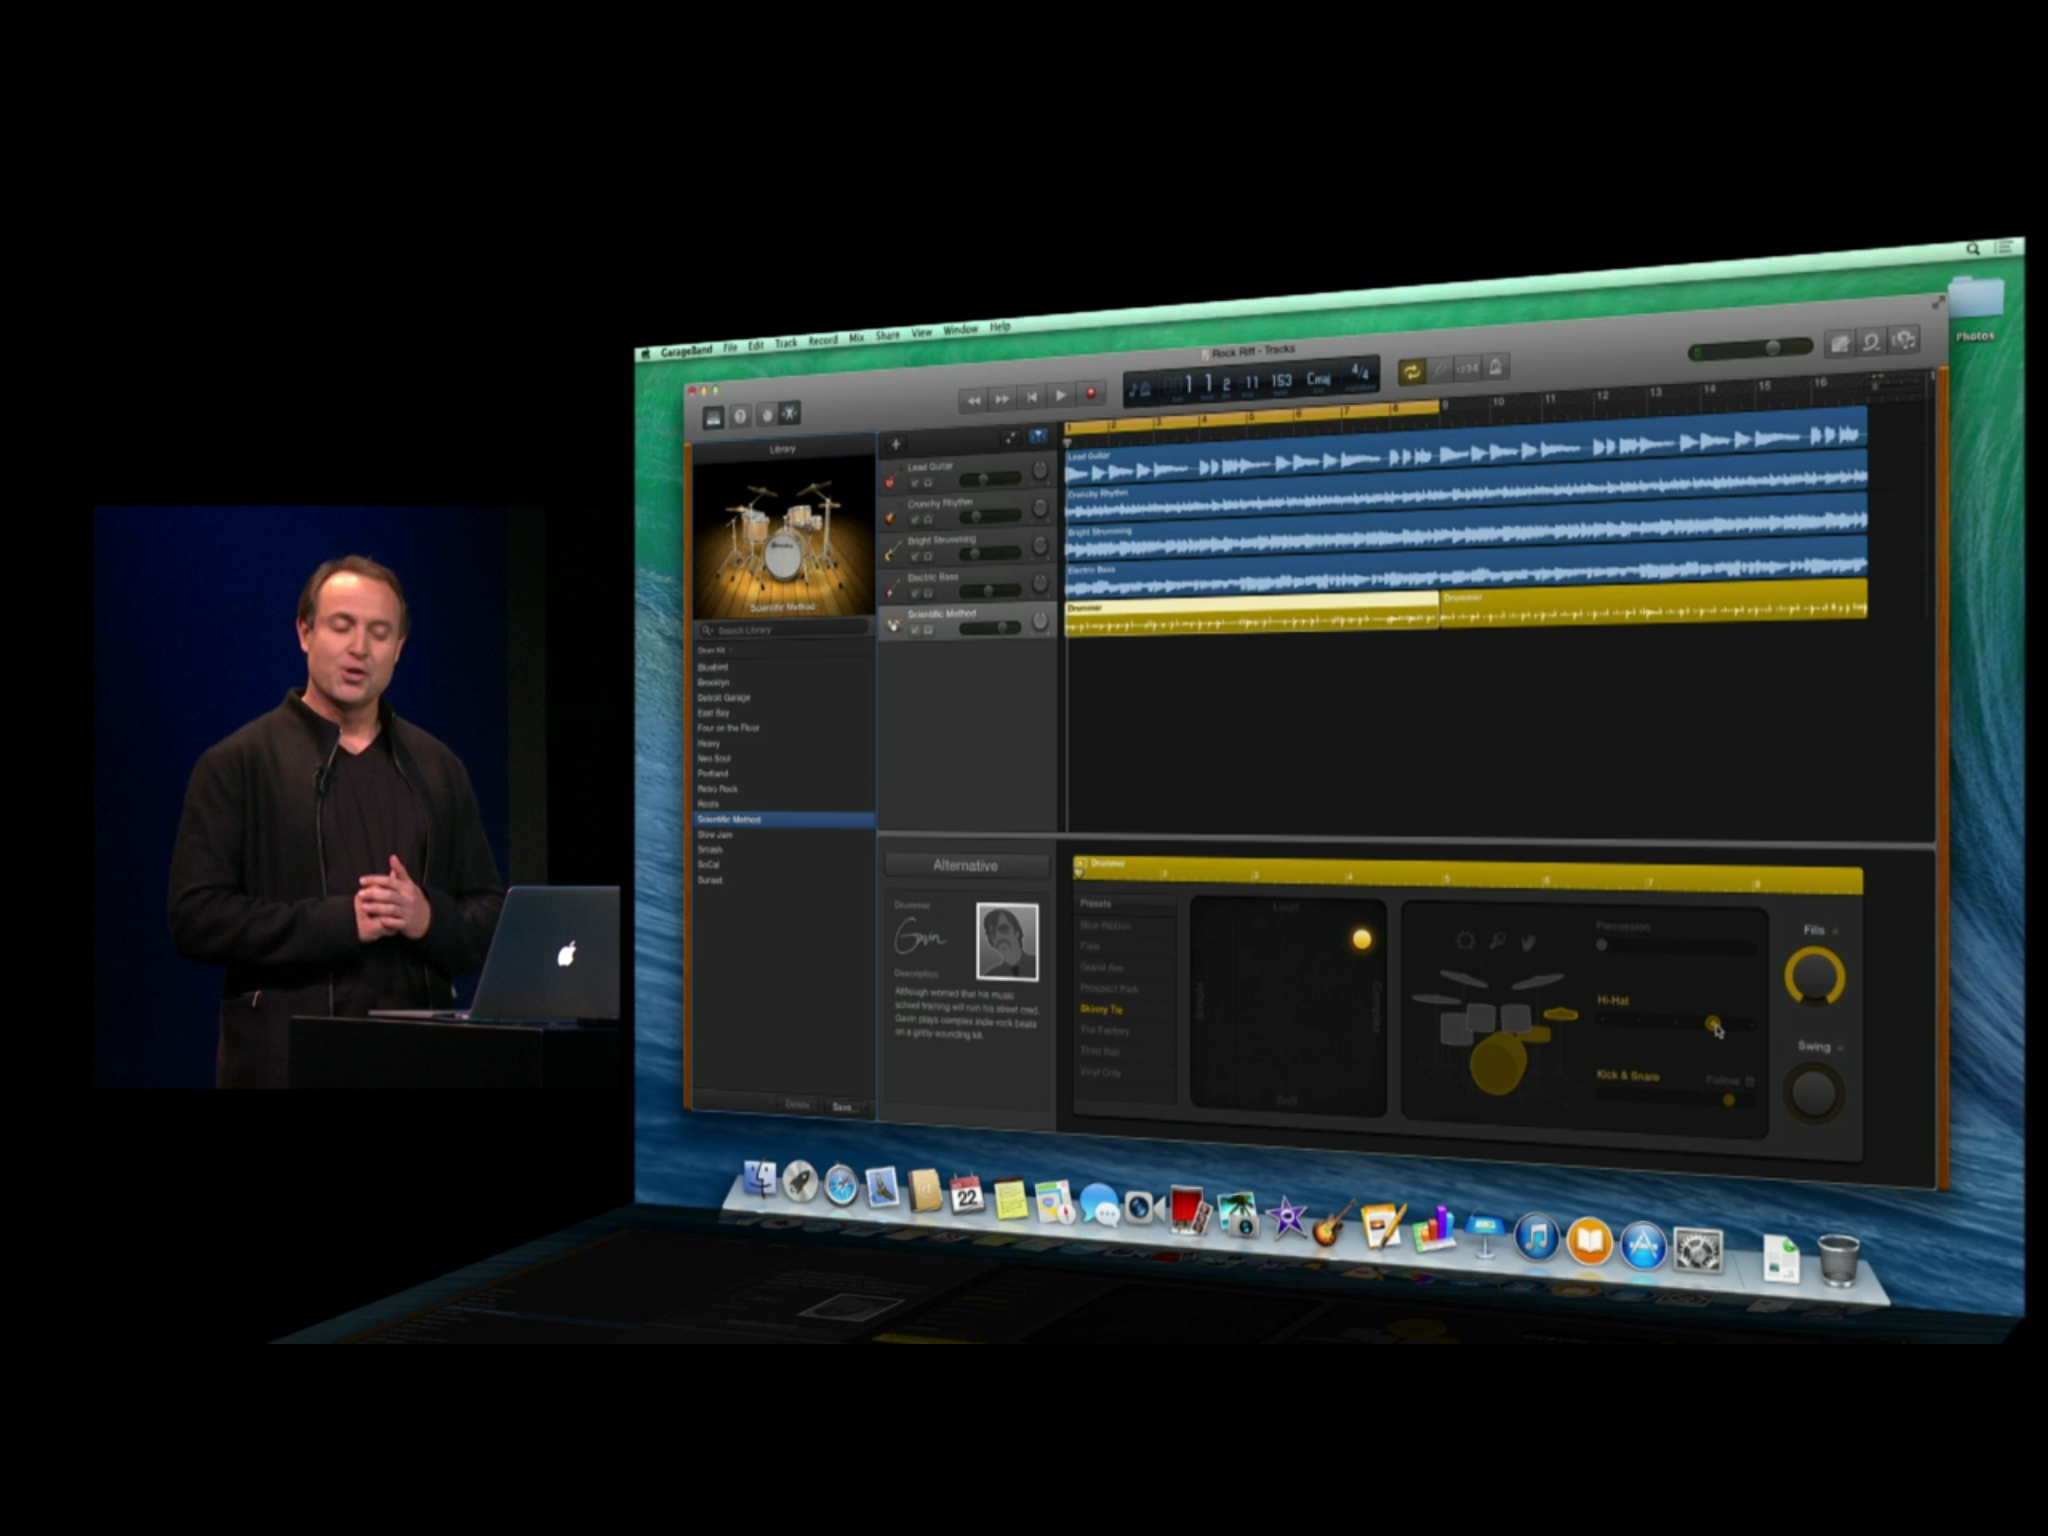This screenshot has width=2048, height=1536.
Task: Select the Electric Bass track icon
Action: [891, 589]
